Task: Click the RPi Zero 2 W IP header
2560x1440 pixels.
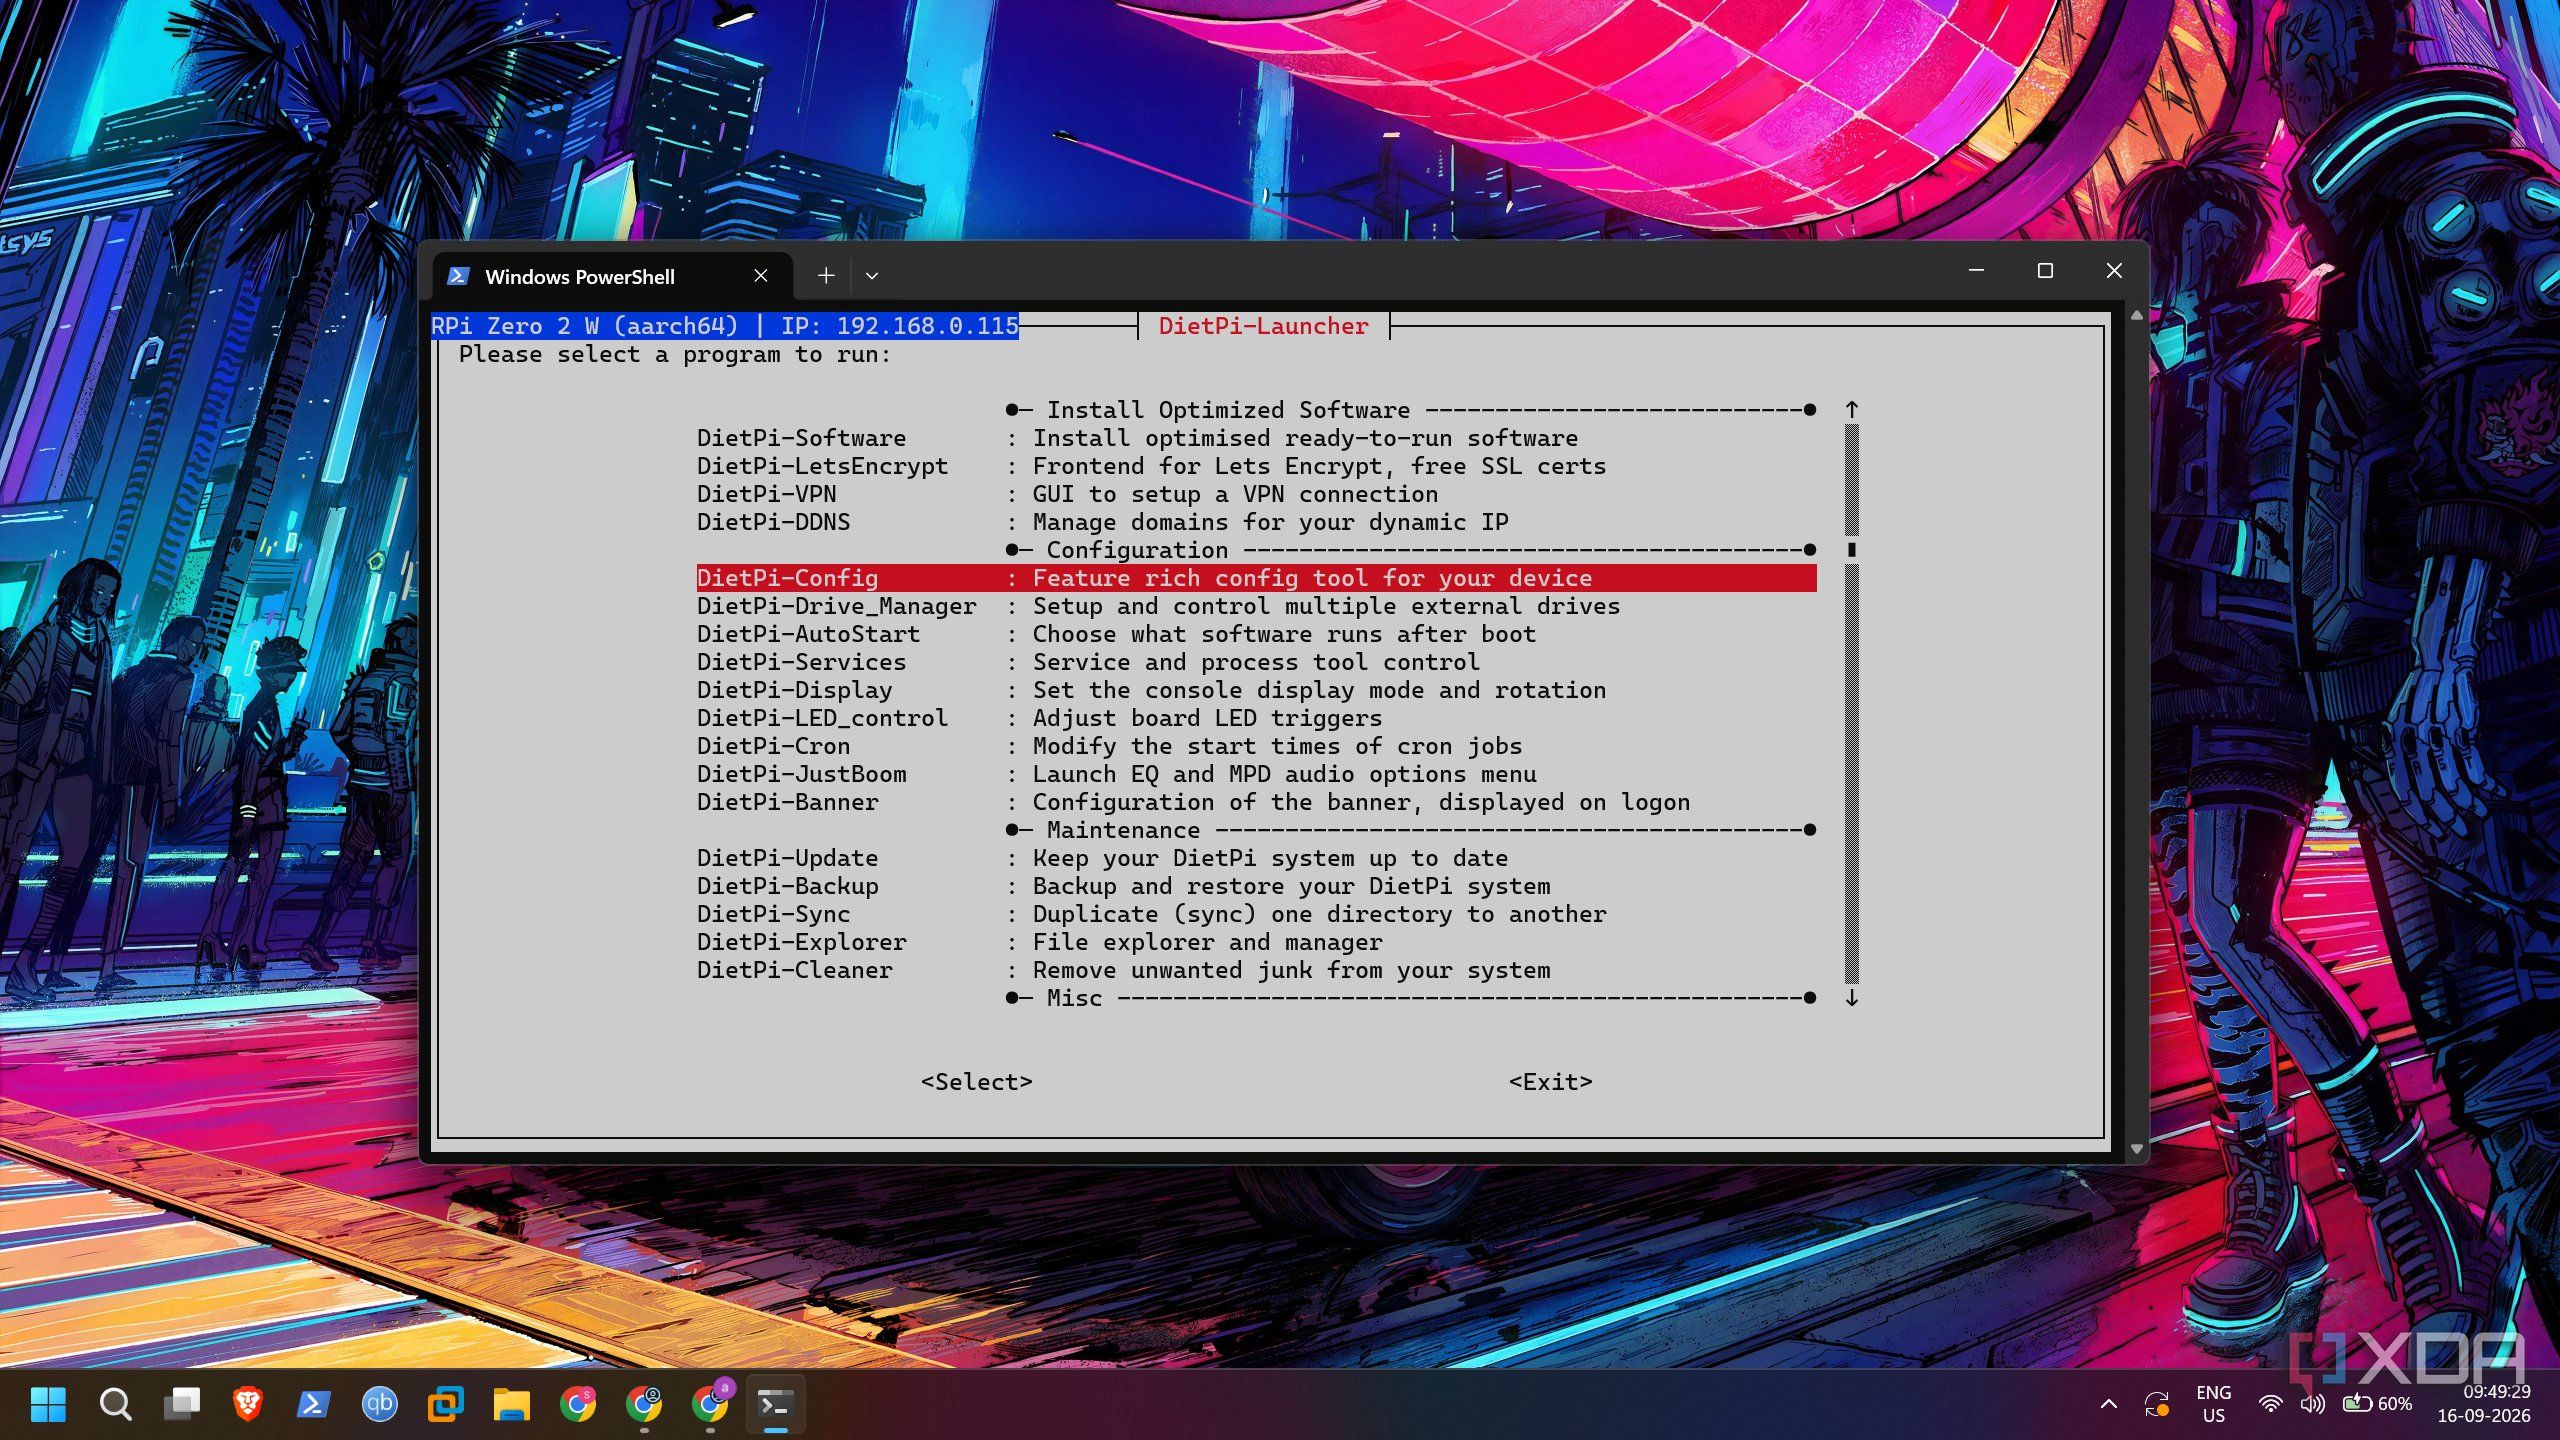Action: (725, 326)
